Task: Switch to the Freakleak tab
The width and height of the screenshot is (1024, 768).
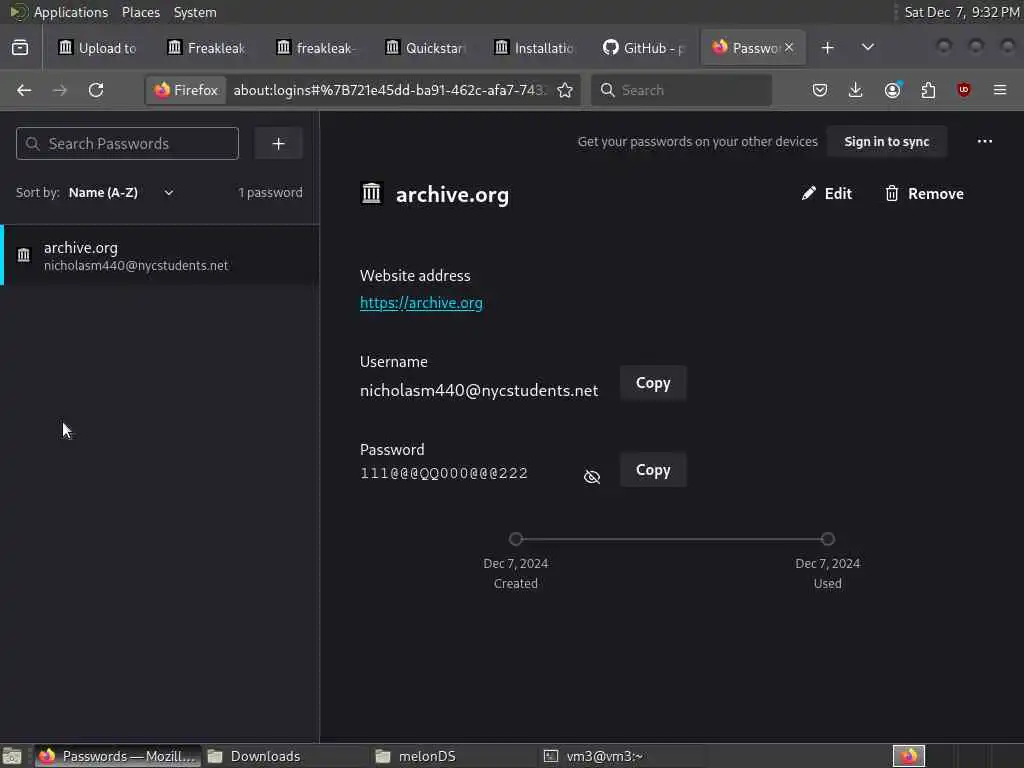Action: 208,48
